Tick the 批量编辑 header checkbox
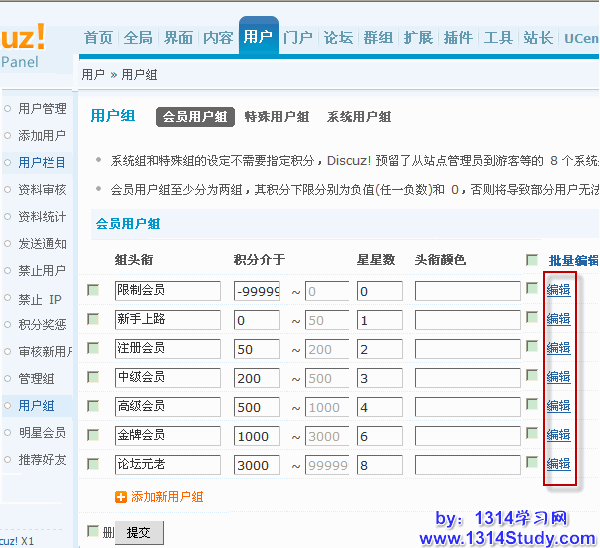 coord(532,260)
